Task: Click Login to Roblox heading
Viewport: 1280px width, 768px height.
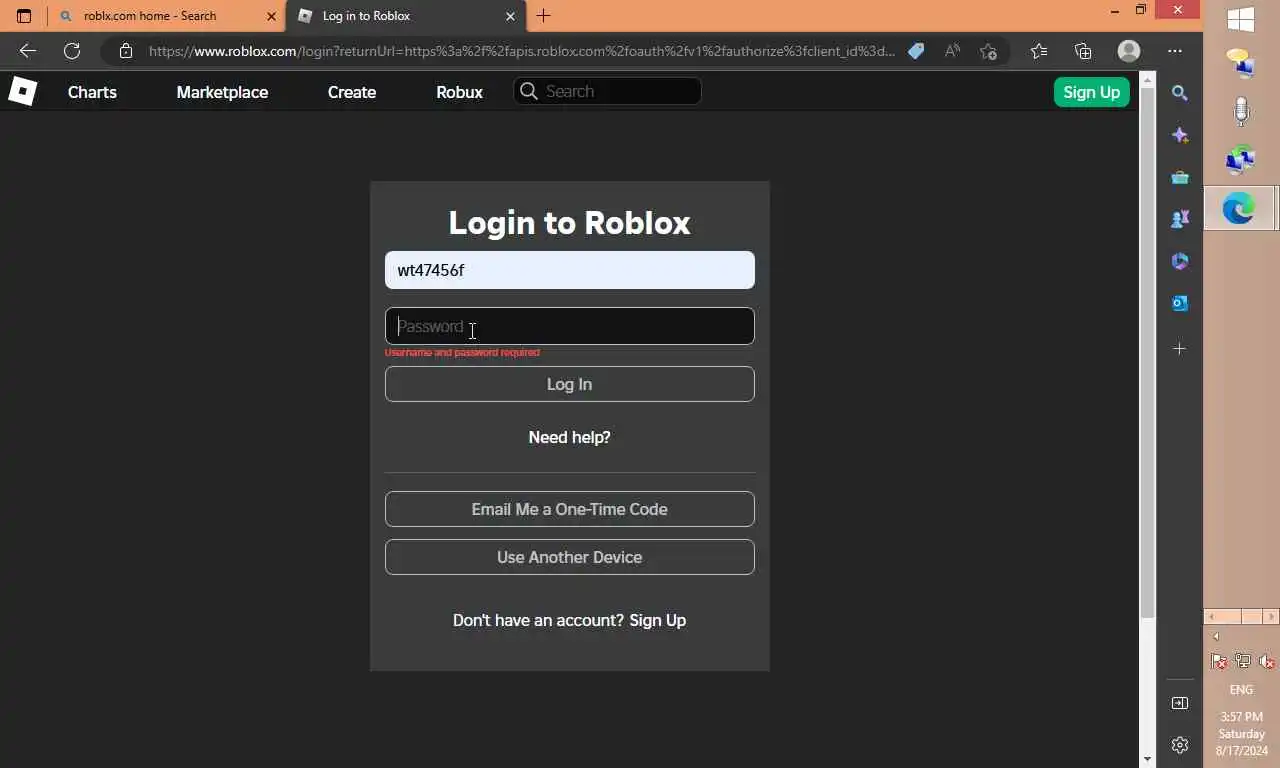Action: coord(570,222)
